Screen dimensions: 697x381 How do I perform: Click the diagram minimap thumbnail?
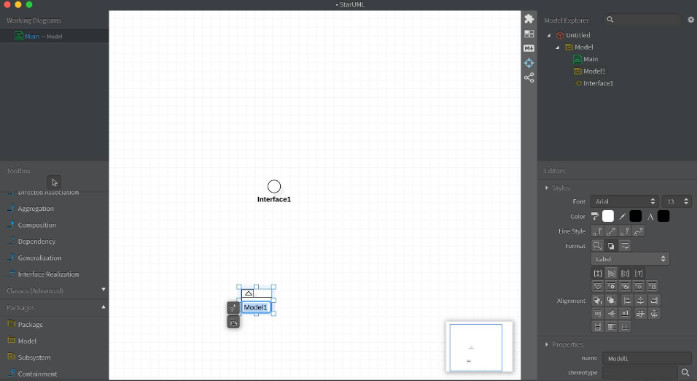pyautogui.click(x=479, y=347)
